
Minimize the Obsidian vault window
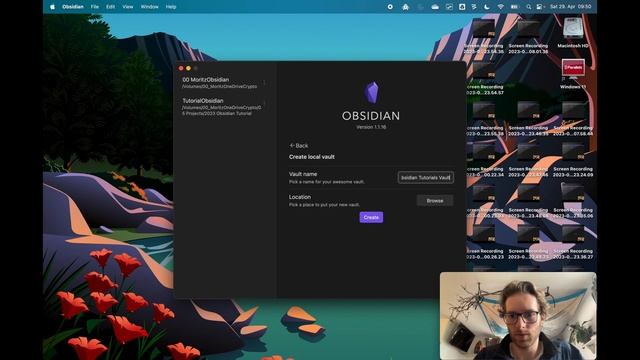pos(188,68)
